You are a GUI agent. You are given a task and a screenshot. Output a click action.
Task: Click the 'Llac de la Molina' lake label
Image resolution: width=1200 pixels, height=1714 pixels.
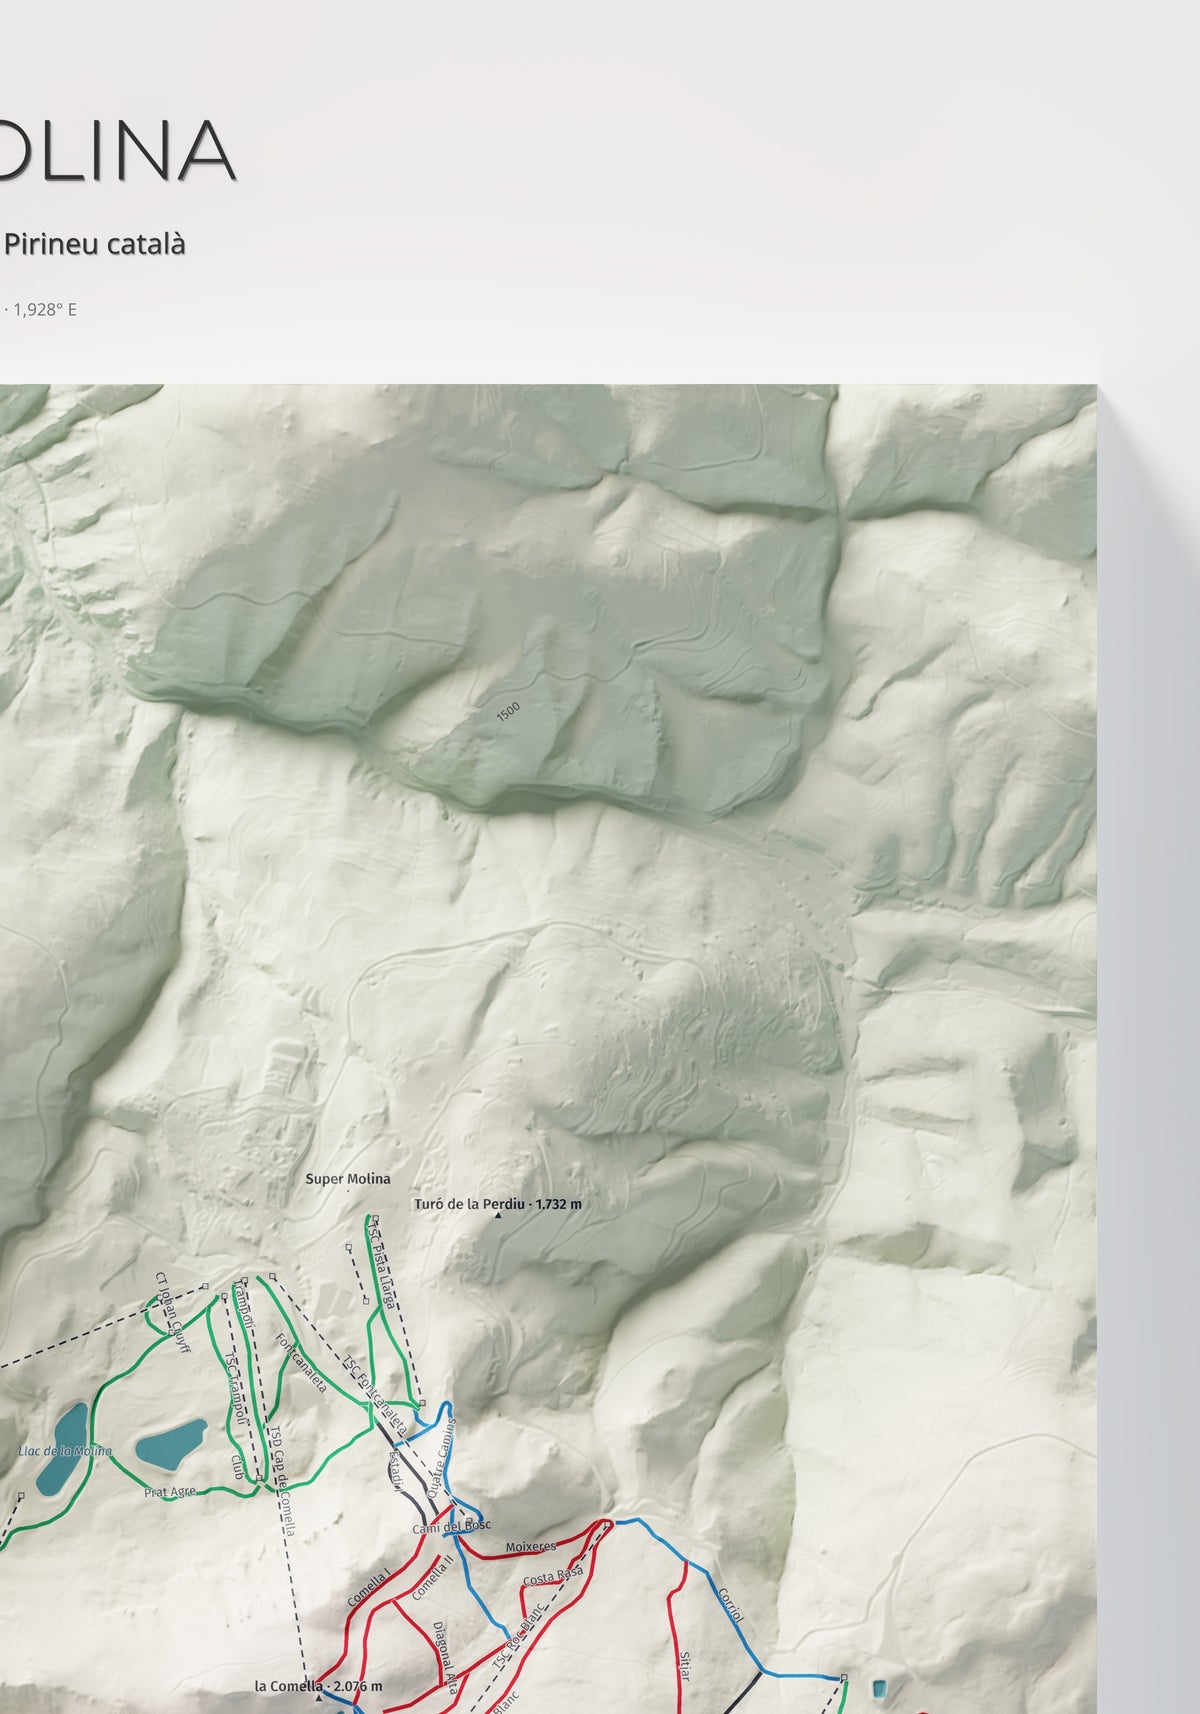(65, 1451)
